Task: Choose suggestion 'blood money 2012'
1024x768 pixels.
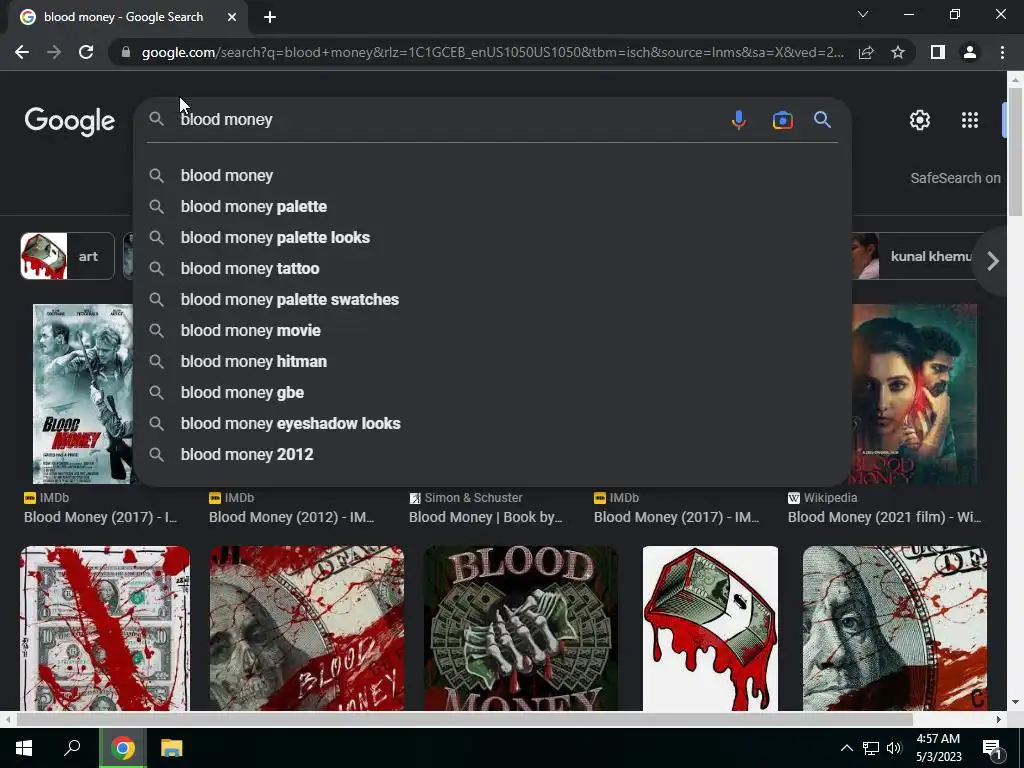Action: click(492, 455)
